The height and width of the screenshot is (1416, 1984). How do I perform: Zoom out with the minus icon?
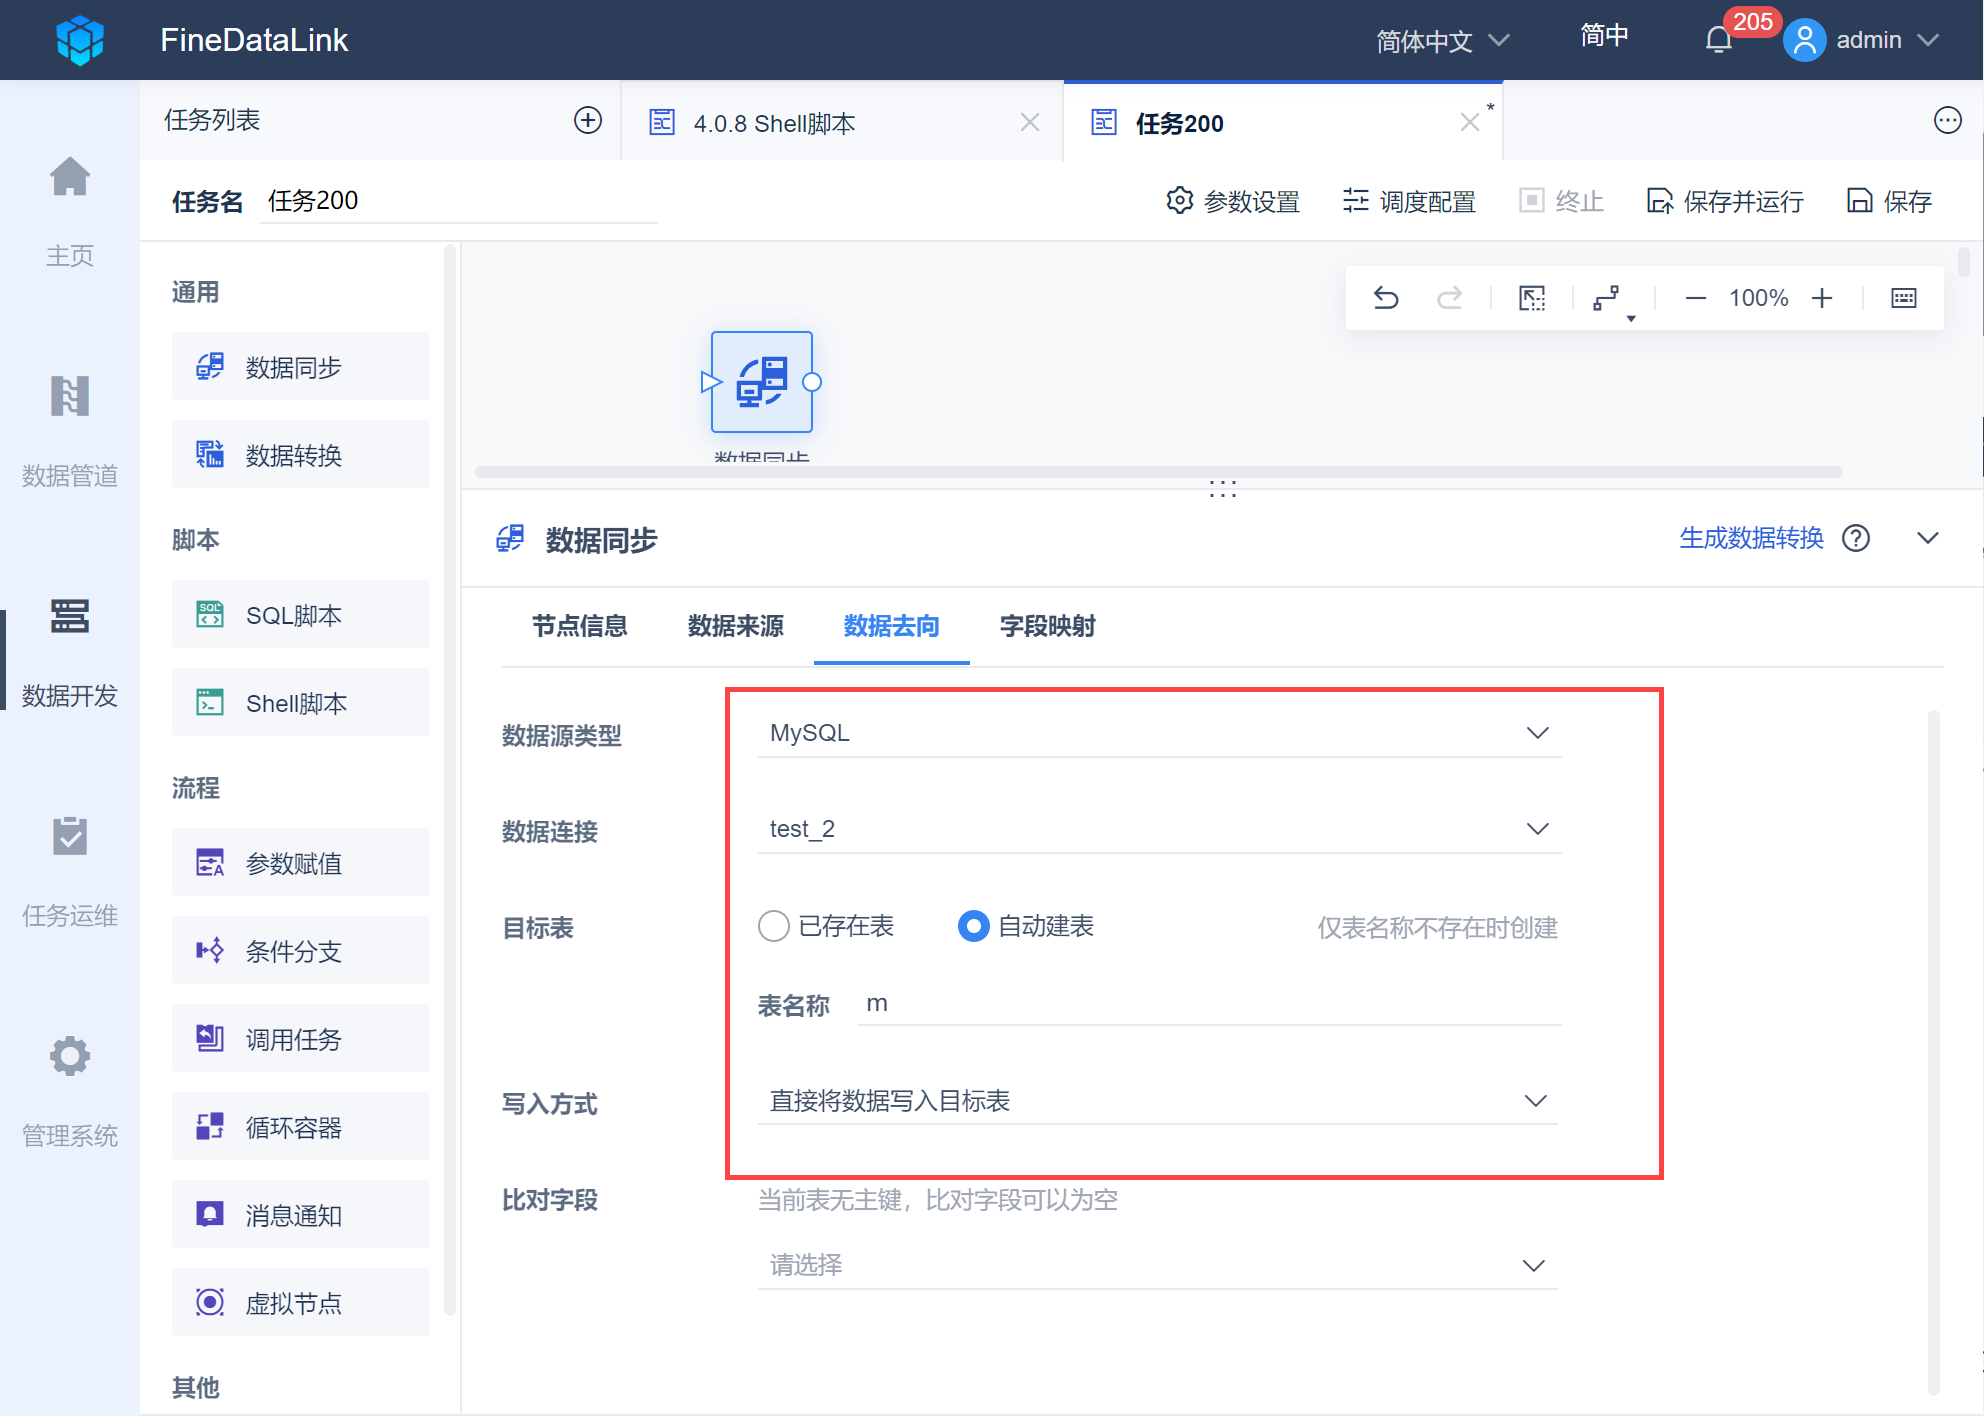tap(1695, 298)
